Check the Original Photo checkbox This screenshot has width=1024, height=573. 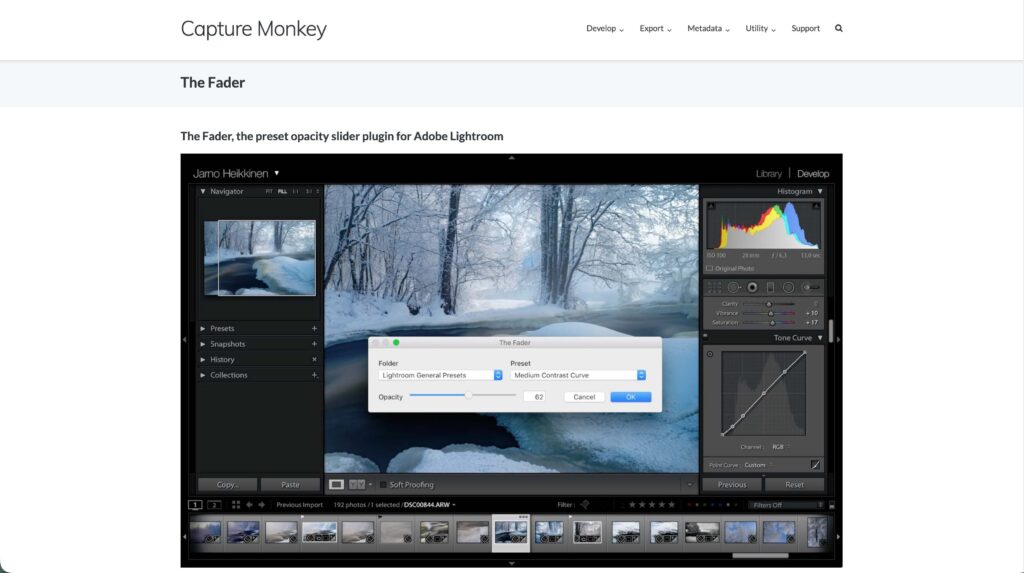pos(709,269)
